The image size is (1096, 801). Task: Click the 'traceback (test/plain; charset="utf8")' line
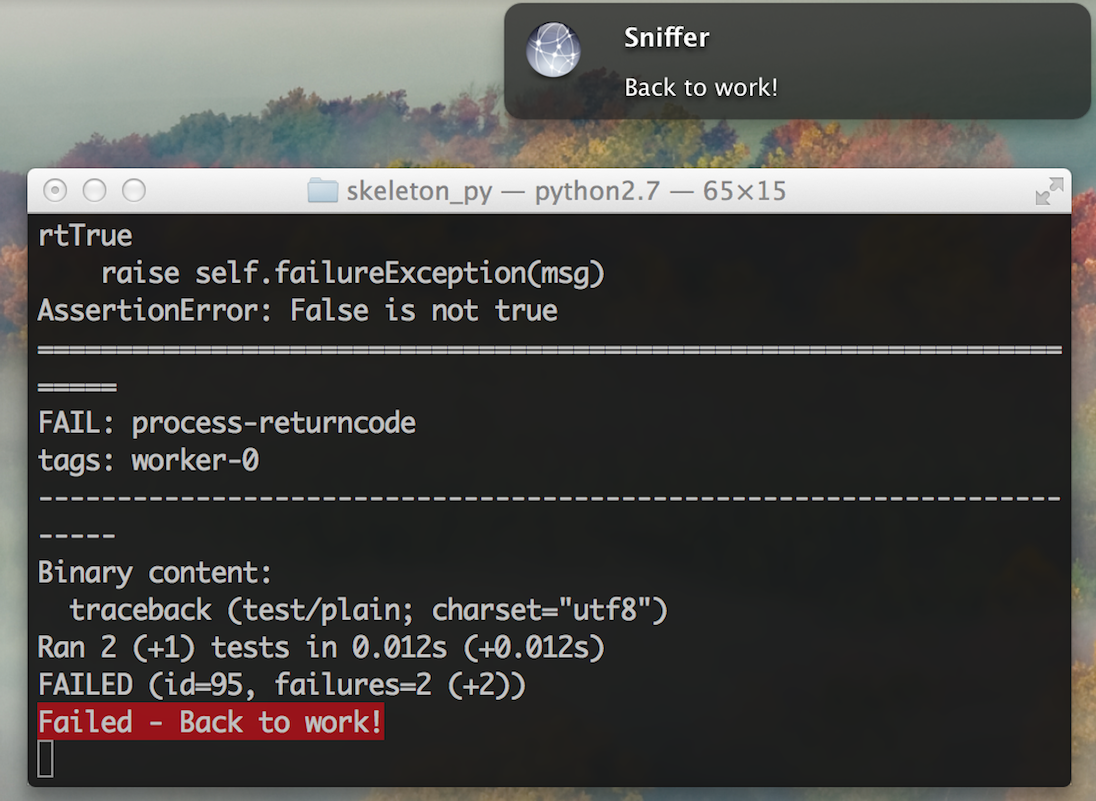click(x=368, y=610)
